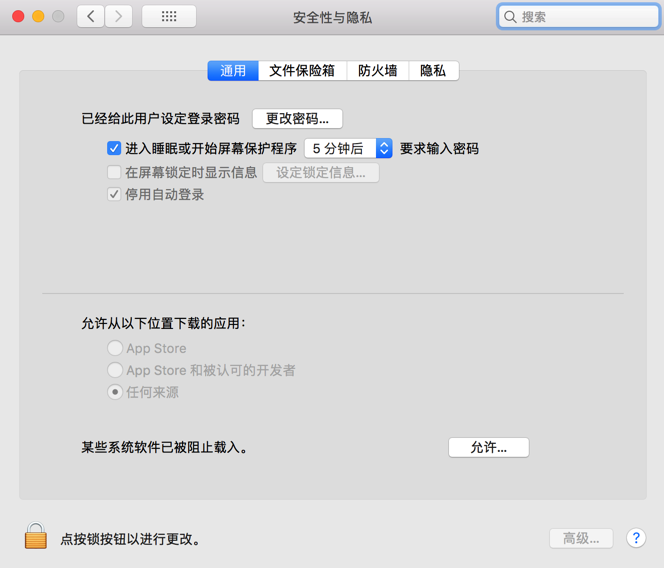
Task: Click the window title 安全性与隐私
Action: 332,17
